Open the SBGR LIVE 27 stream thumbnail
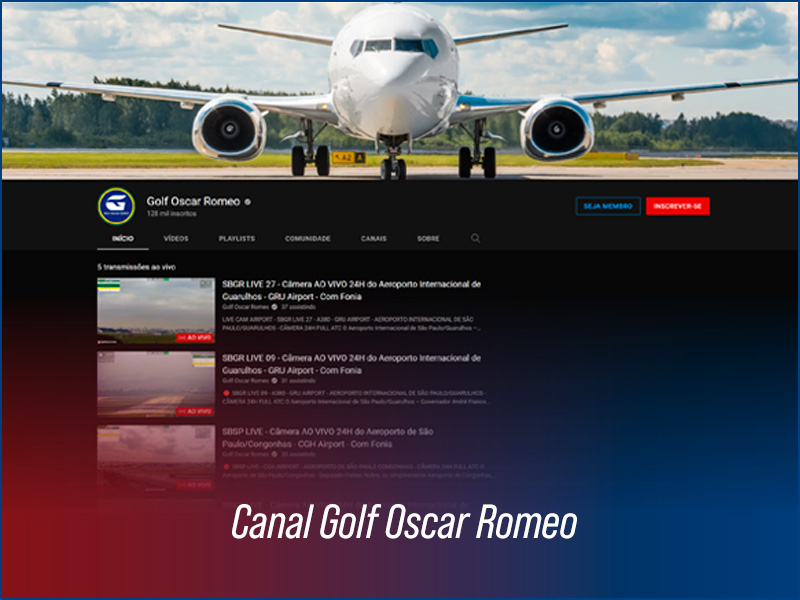 point(156,310)
